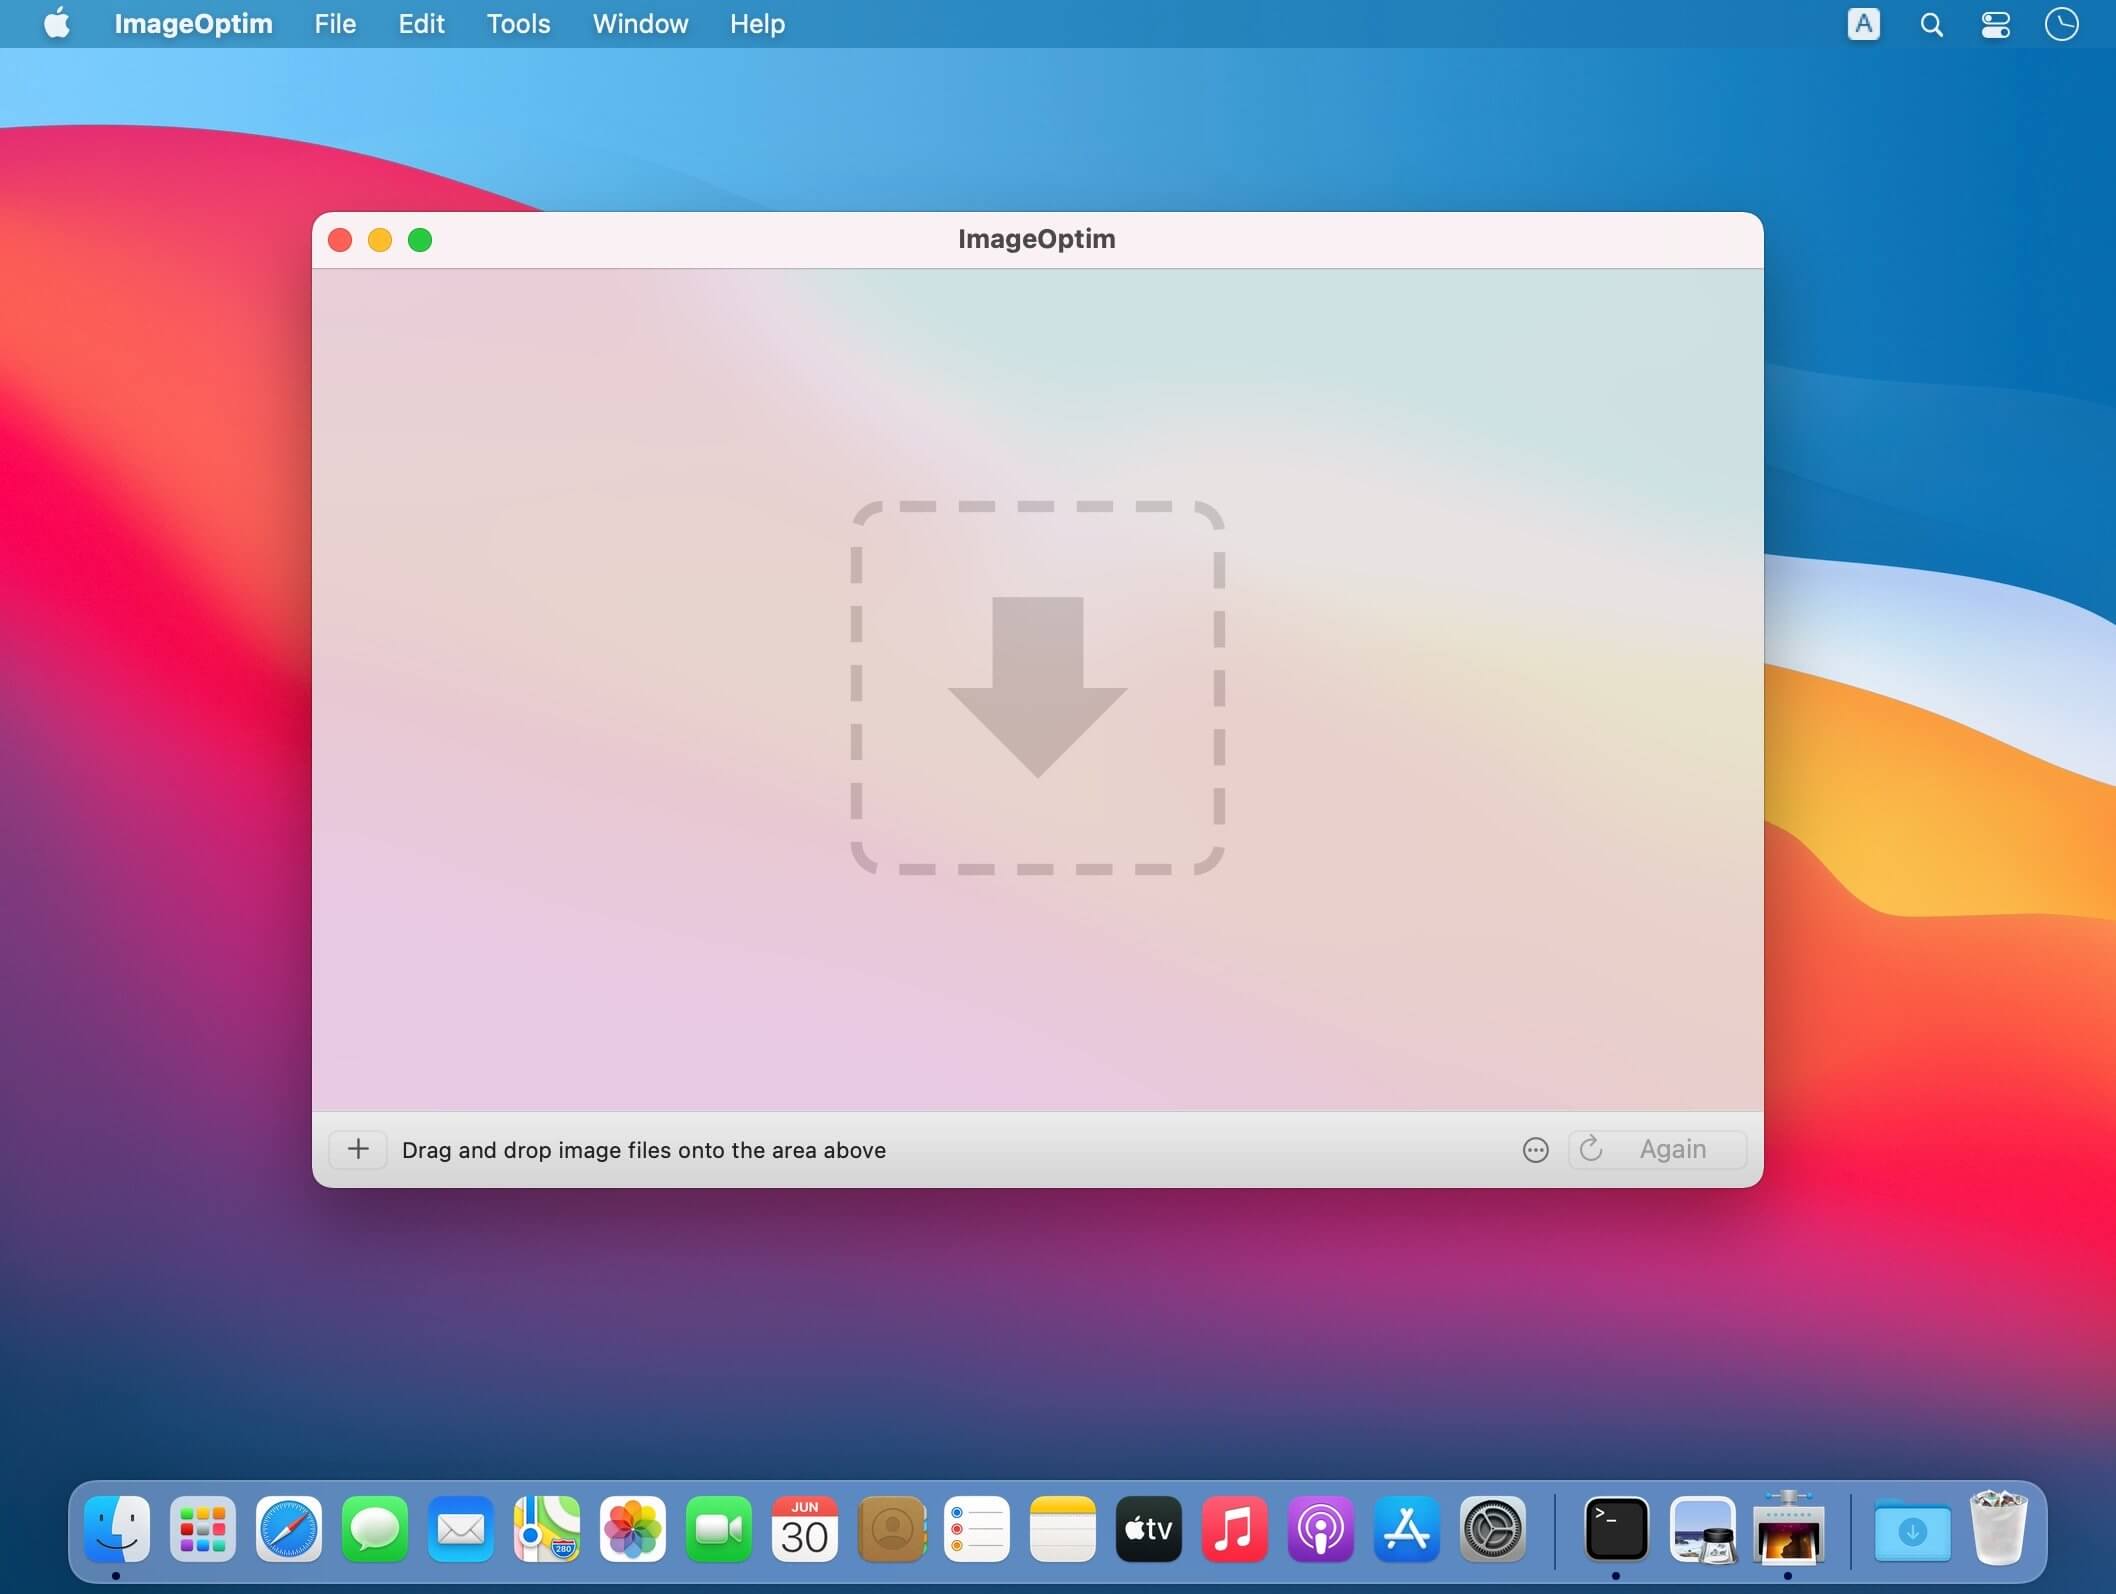
Task: Click the plus button to add images
Action: tap(358, 1149)
